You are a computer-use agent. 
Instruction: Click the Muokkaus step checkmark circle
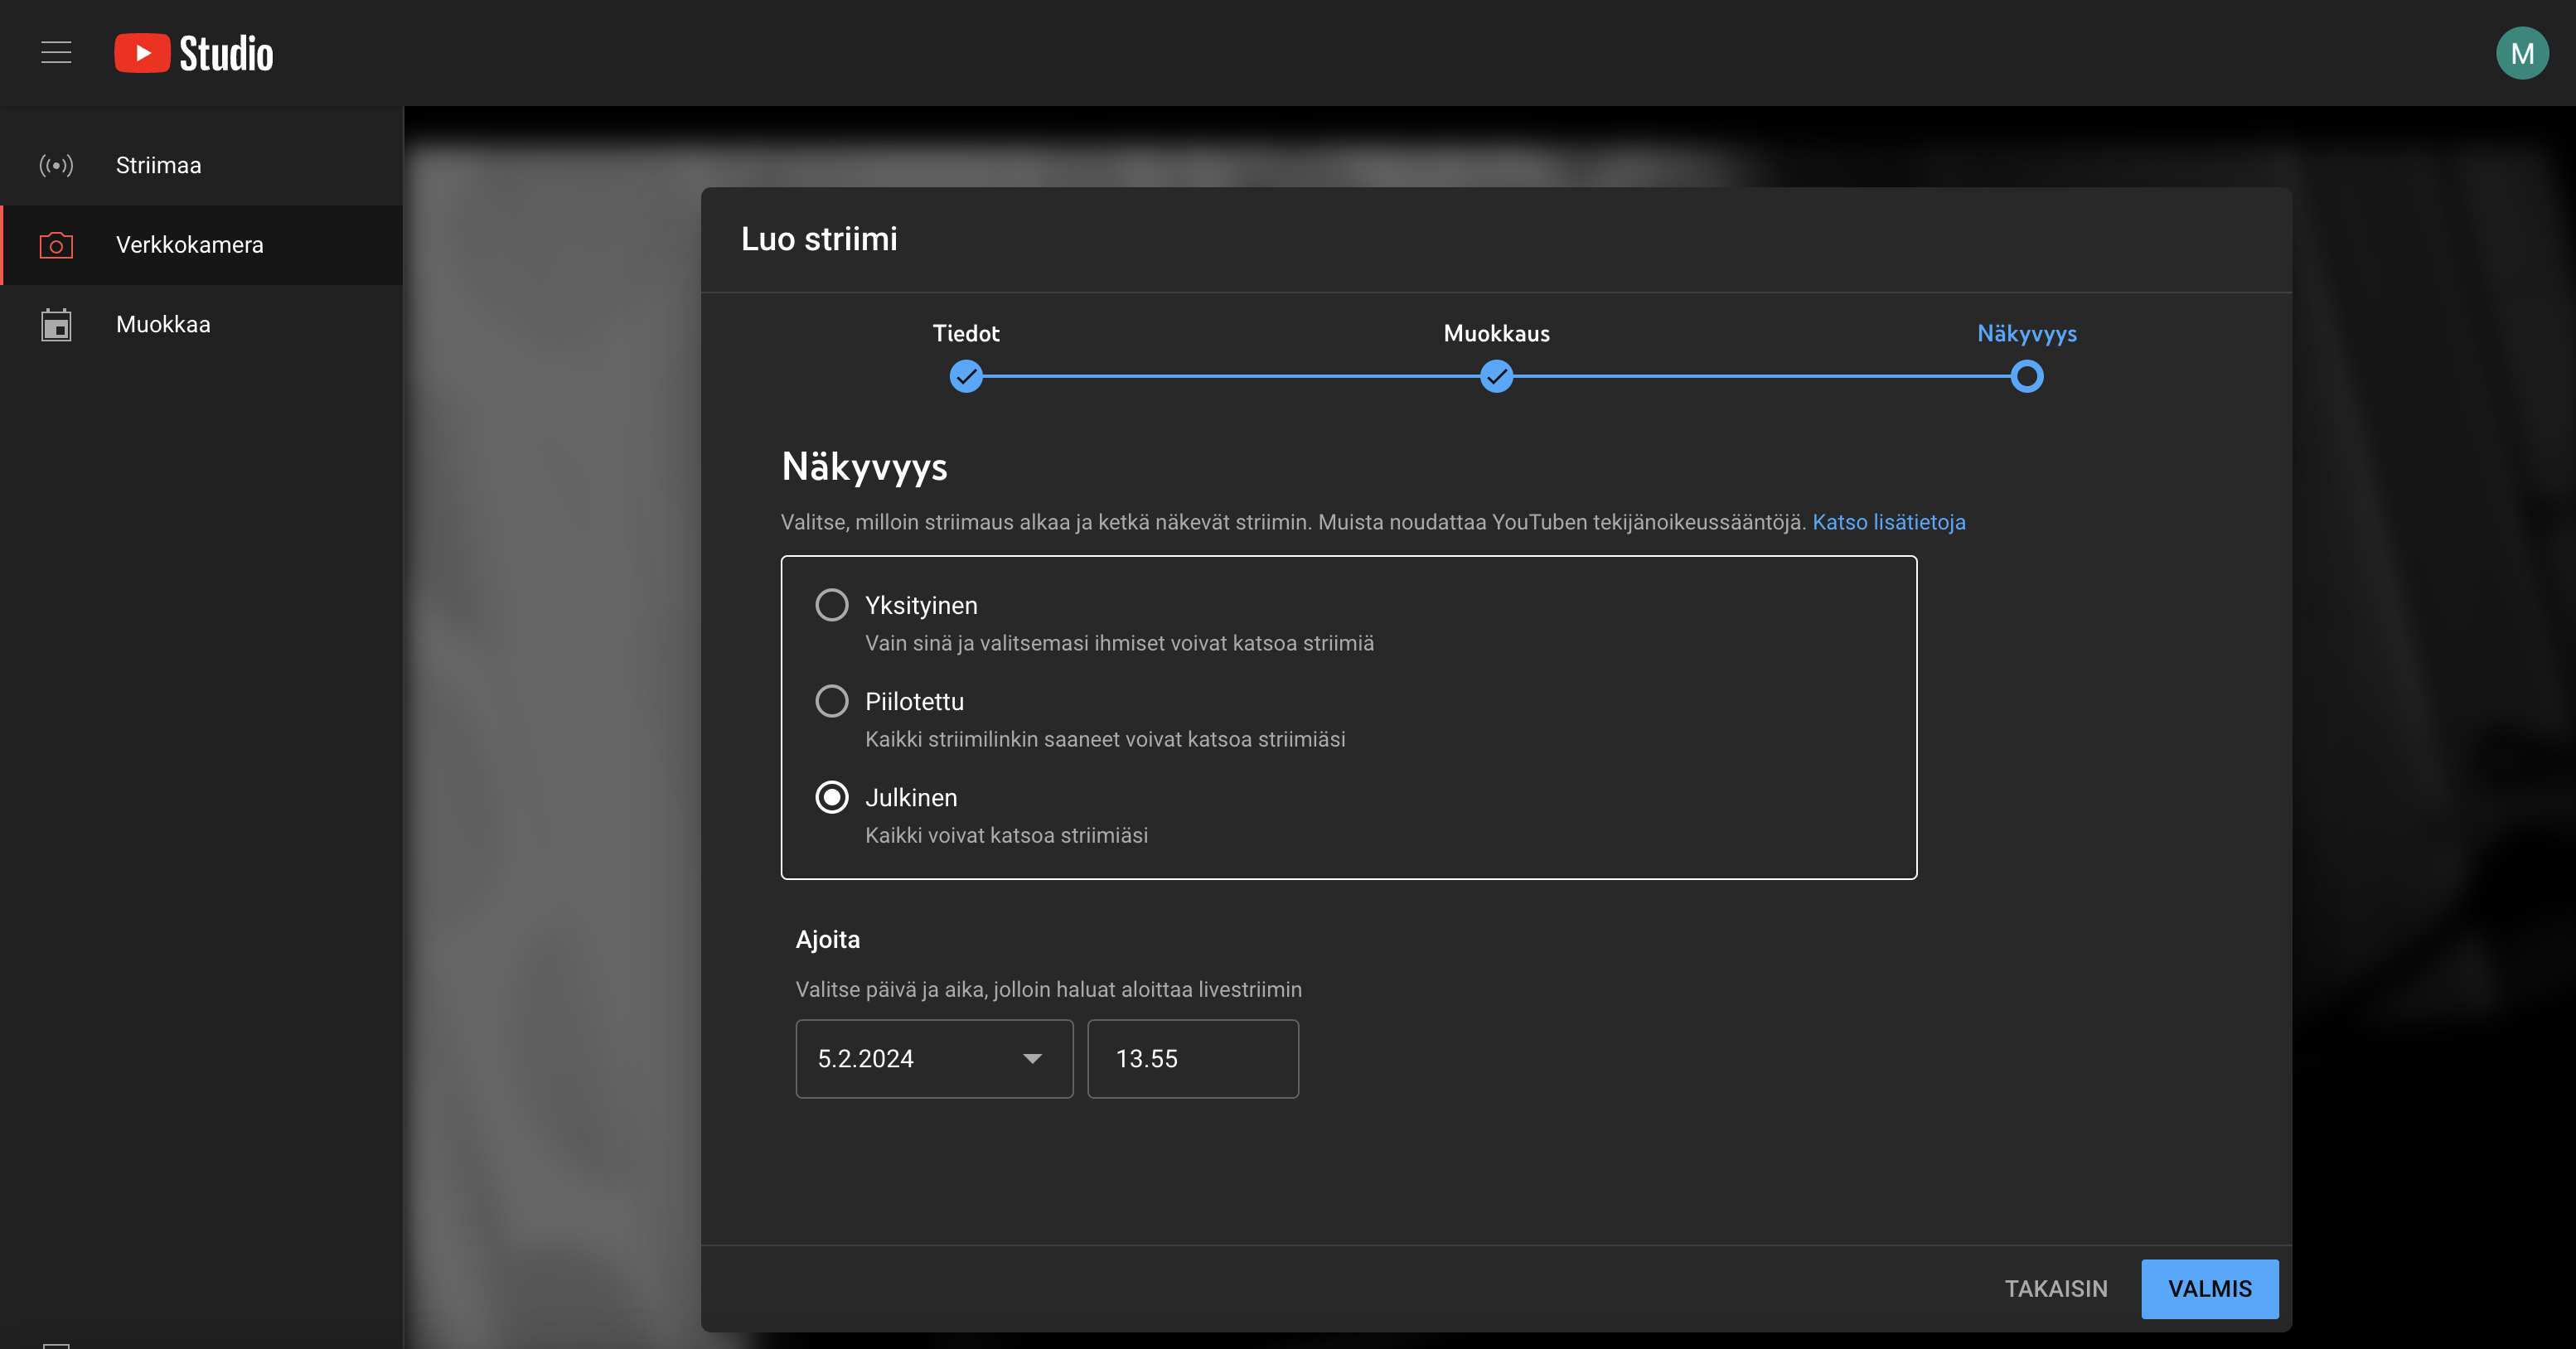coord(1496,377)
